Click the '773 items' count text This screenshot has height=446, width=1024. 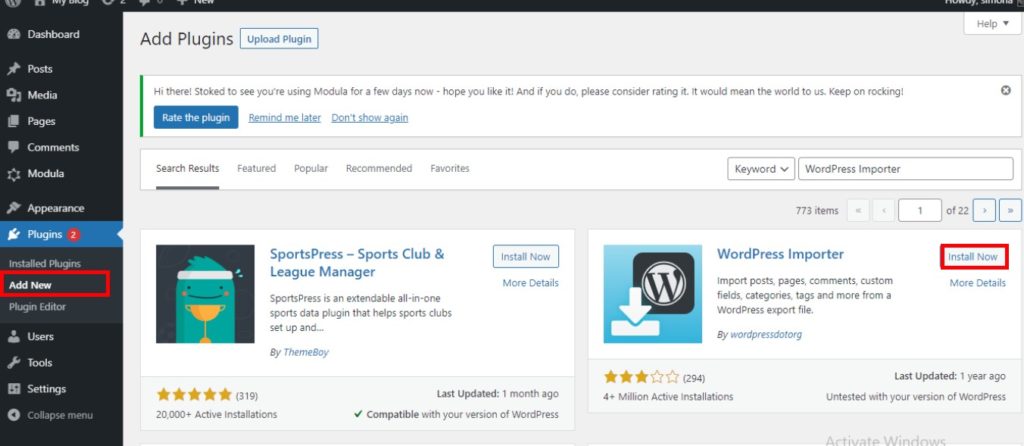(x=817, y=210)
